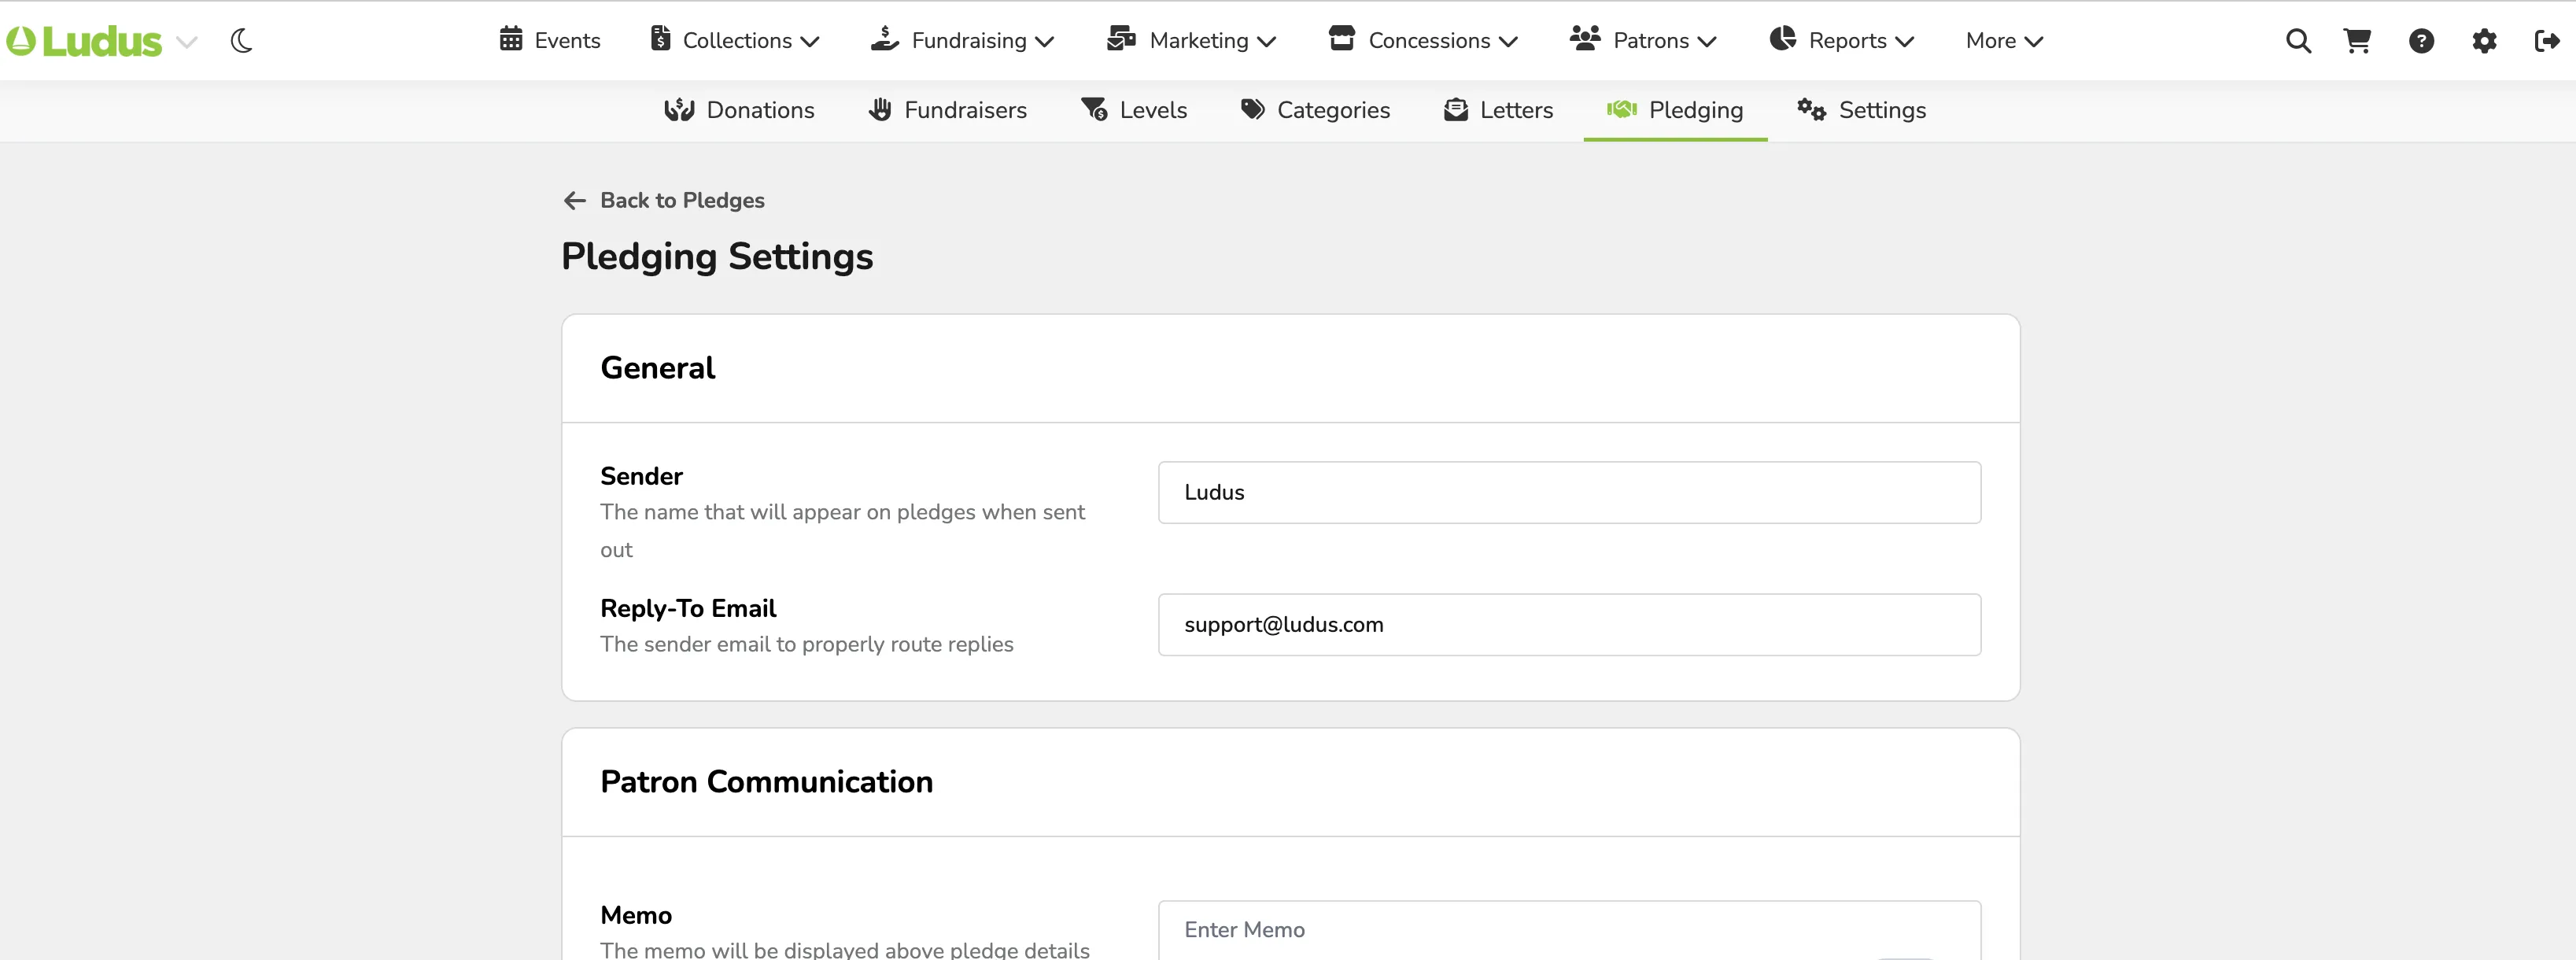This screenshot has width=2576, height=960.
Task: Click the Sender name input field
Action: click(1569, 492)
